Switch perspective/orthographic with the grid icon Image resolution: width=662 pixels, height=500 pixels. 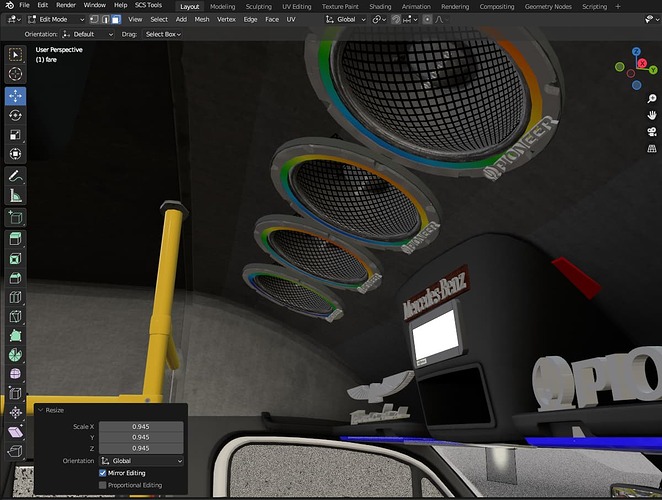(x=652, y=148)
